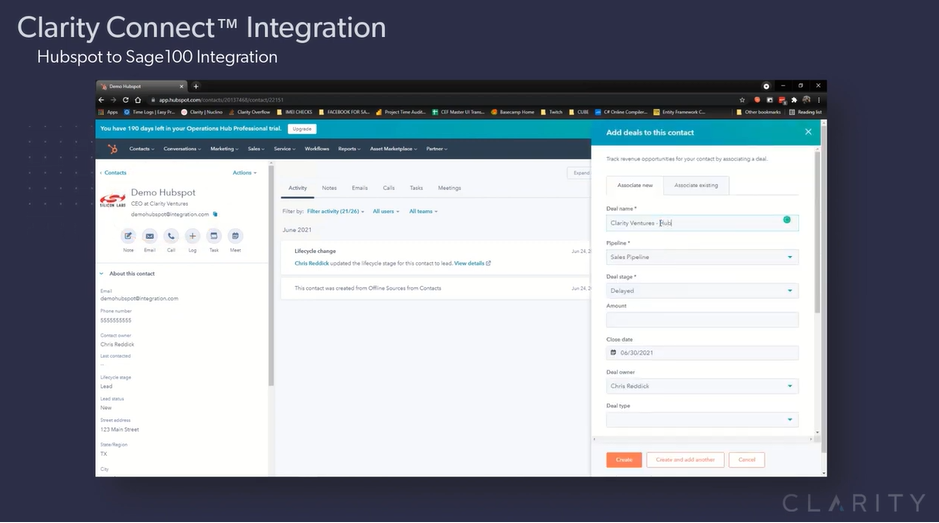Click the Silicon Labs company logo avatar
The image size is (939, 523).
[113, 199]
